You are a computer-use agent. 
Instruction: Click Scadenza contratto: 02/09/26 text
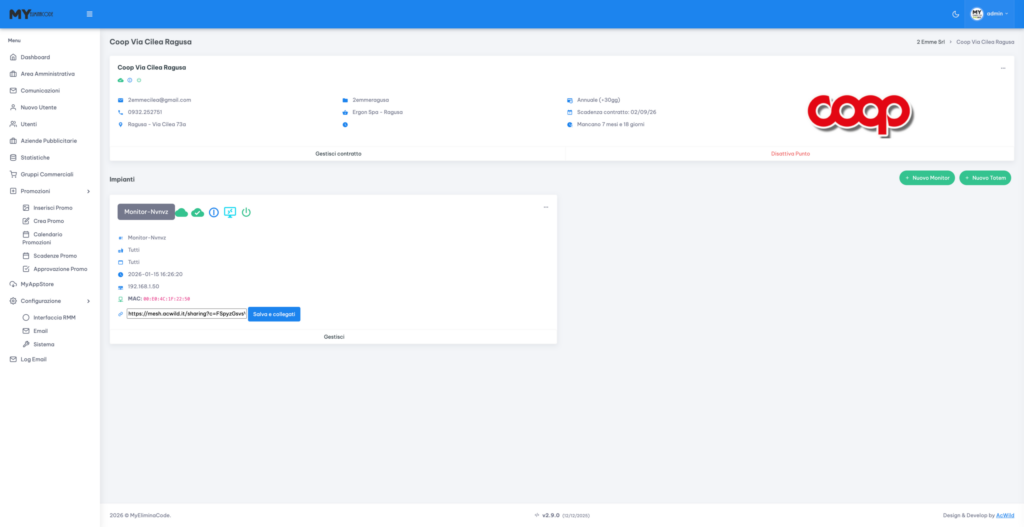(x=616, y=112)
